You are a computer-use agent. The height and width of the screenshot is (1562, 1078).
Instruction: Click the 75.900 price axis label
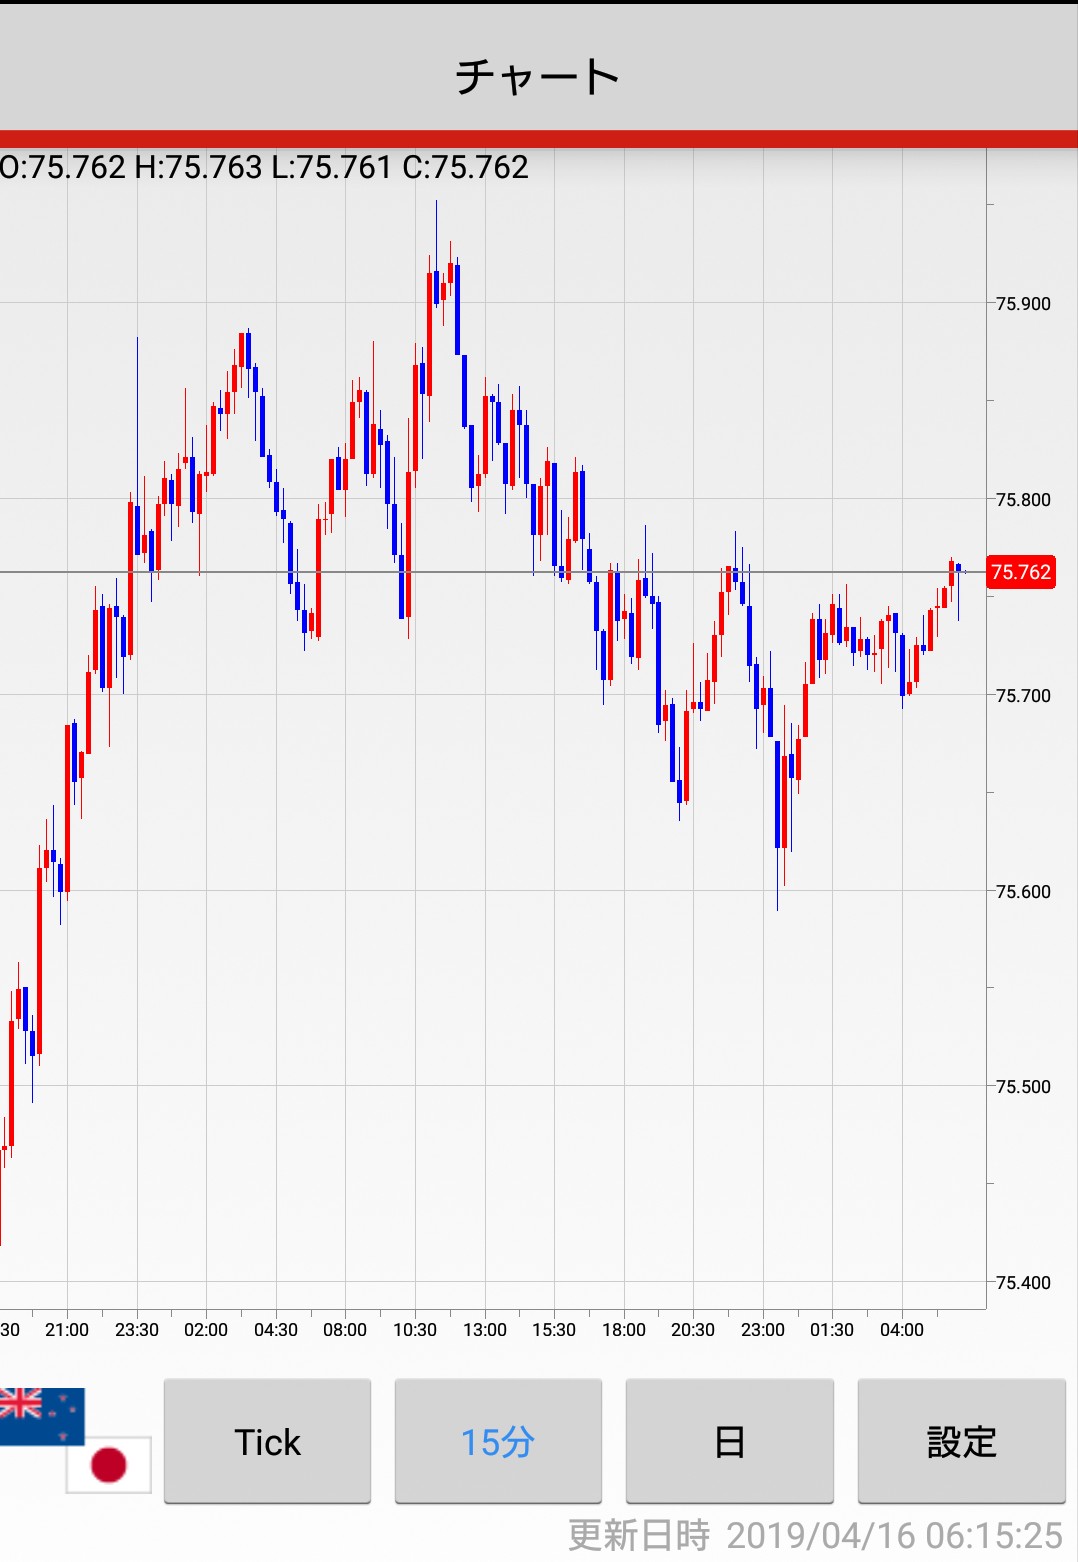pyautogui.click(x=1023, y=304)
